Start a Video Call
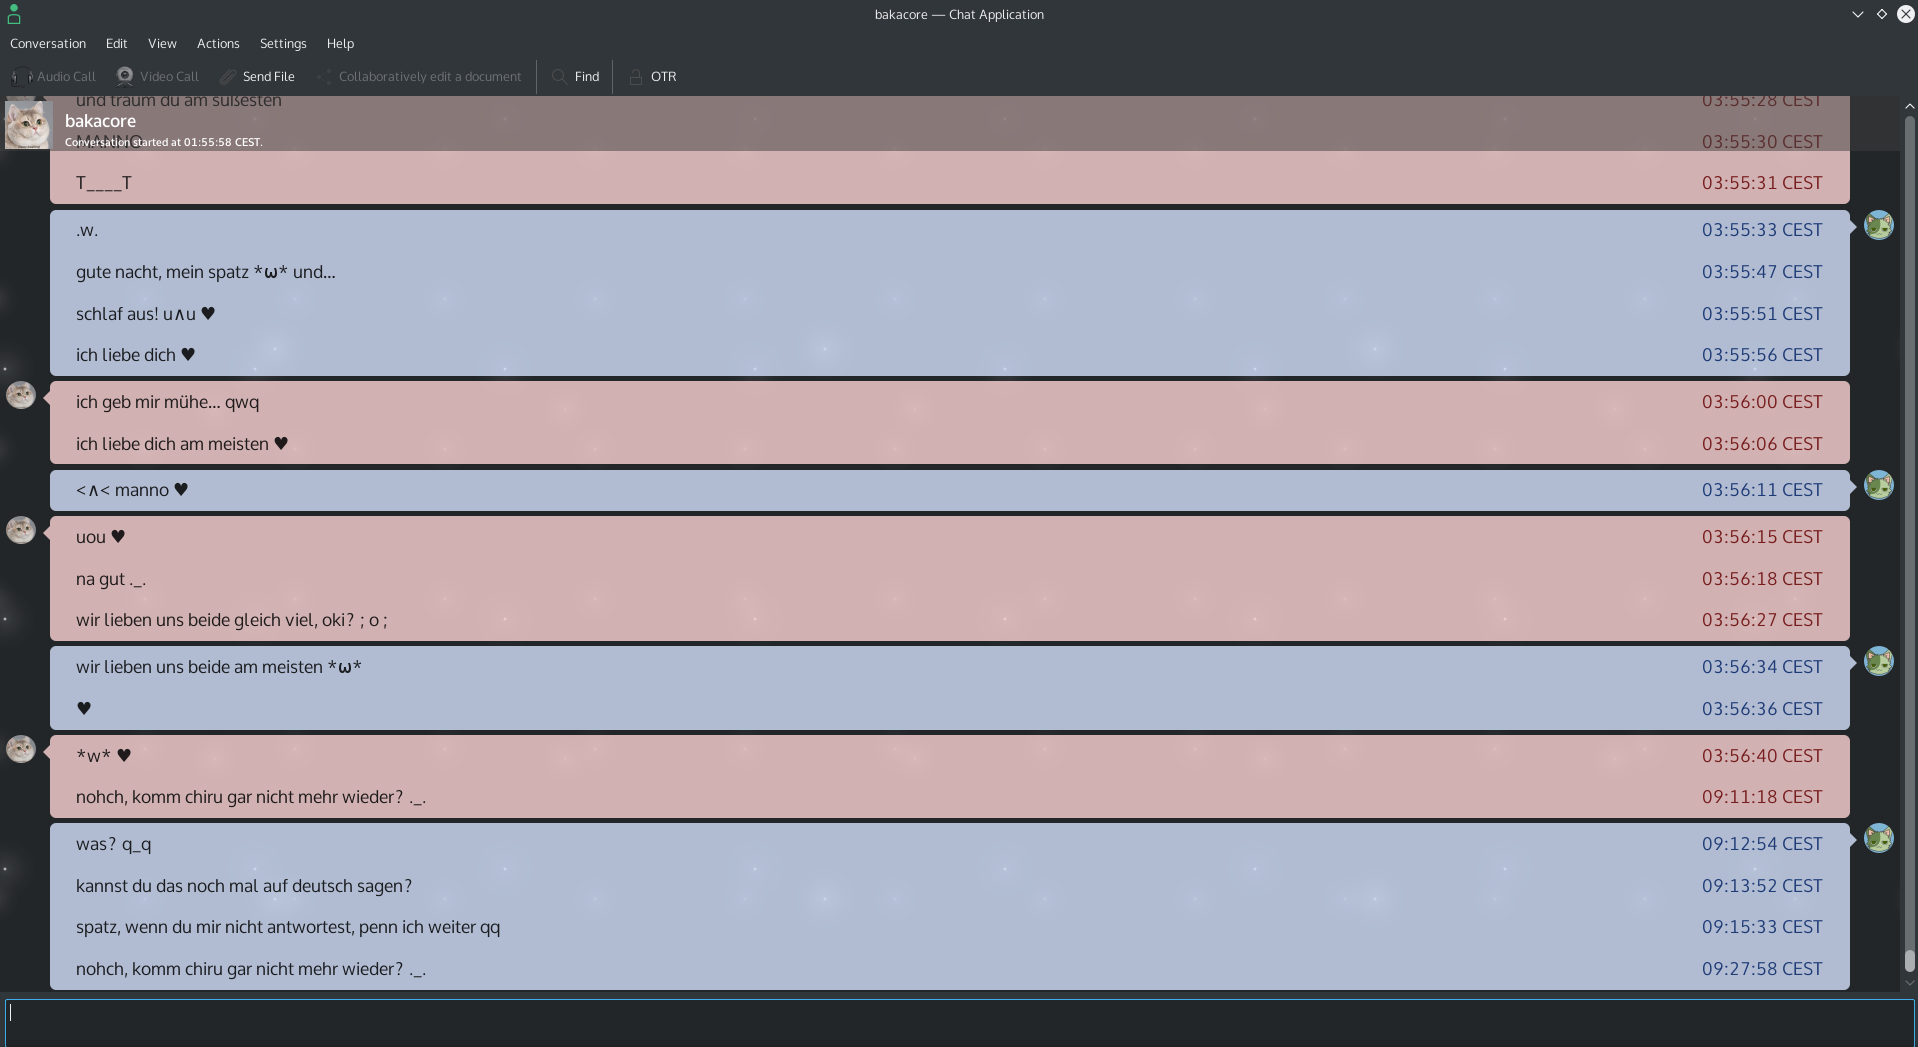 tap(158, 76)
